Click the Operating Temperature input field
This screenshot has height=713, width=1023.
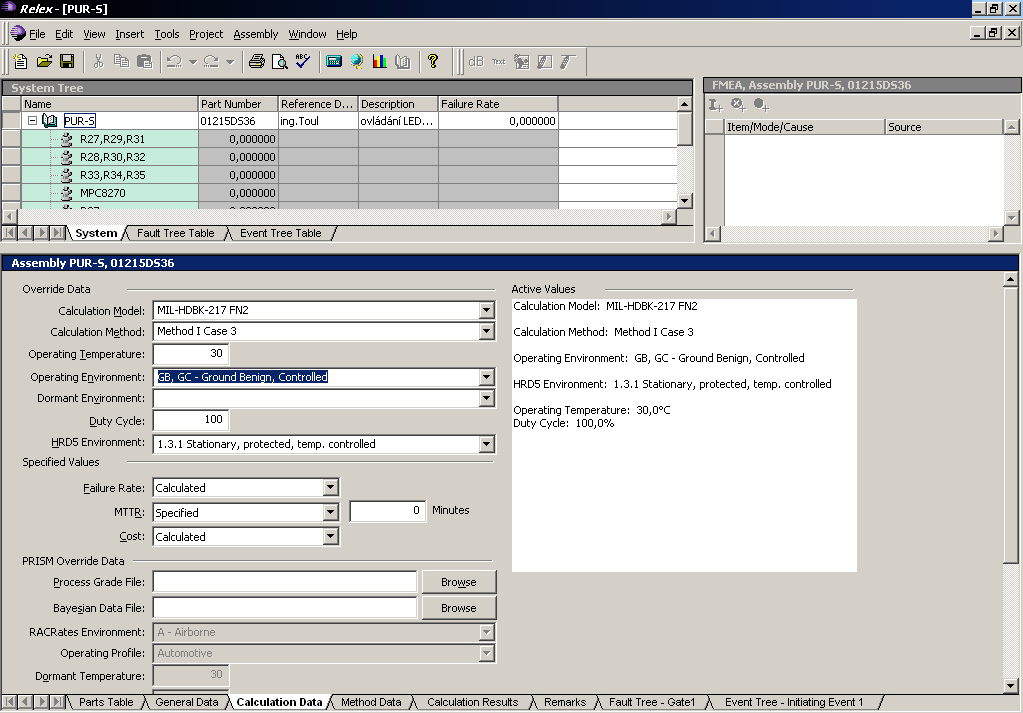tap(191, 354)
